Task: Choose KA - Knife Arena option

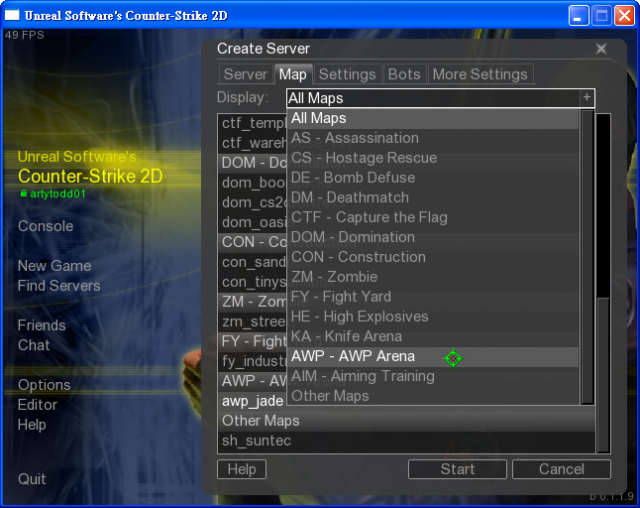Action: click(433, 336)
